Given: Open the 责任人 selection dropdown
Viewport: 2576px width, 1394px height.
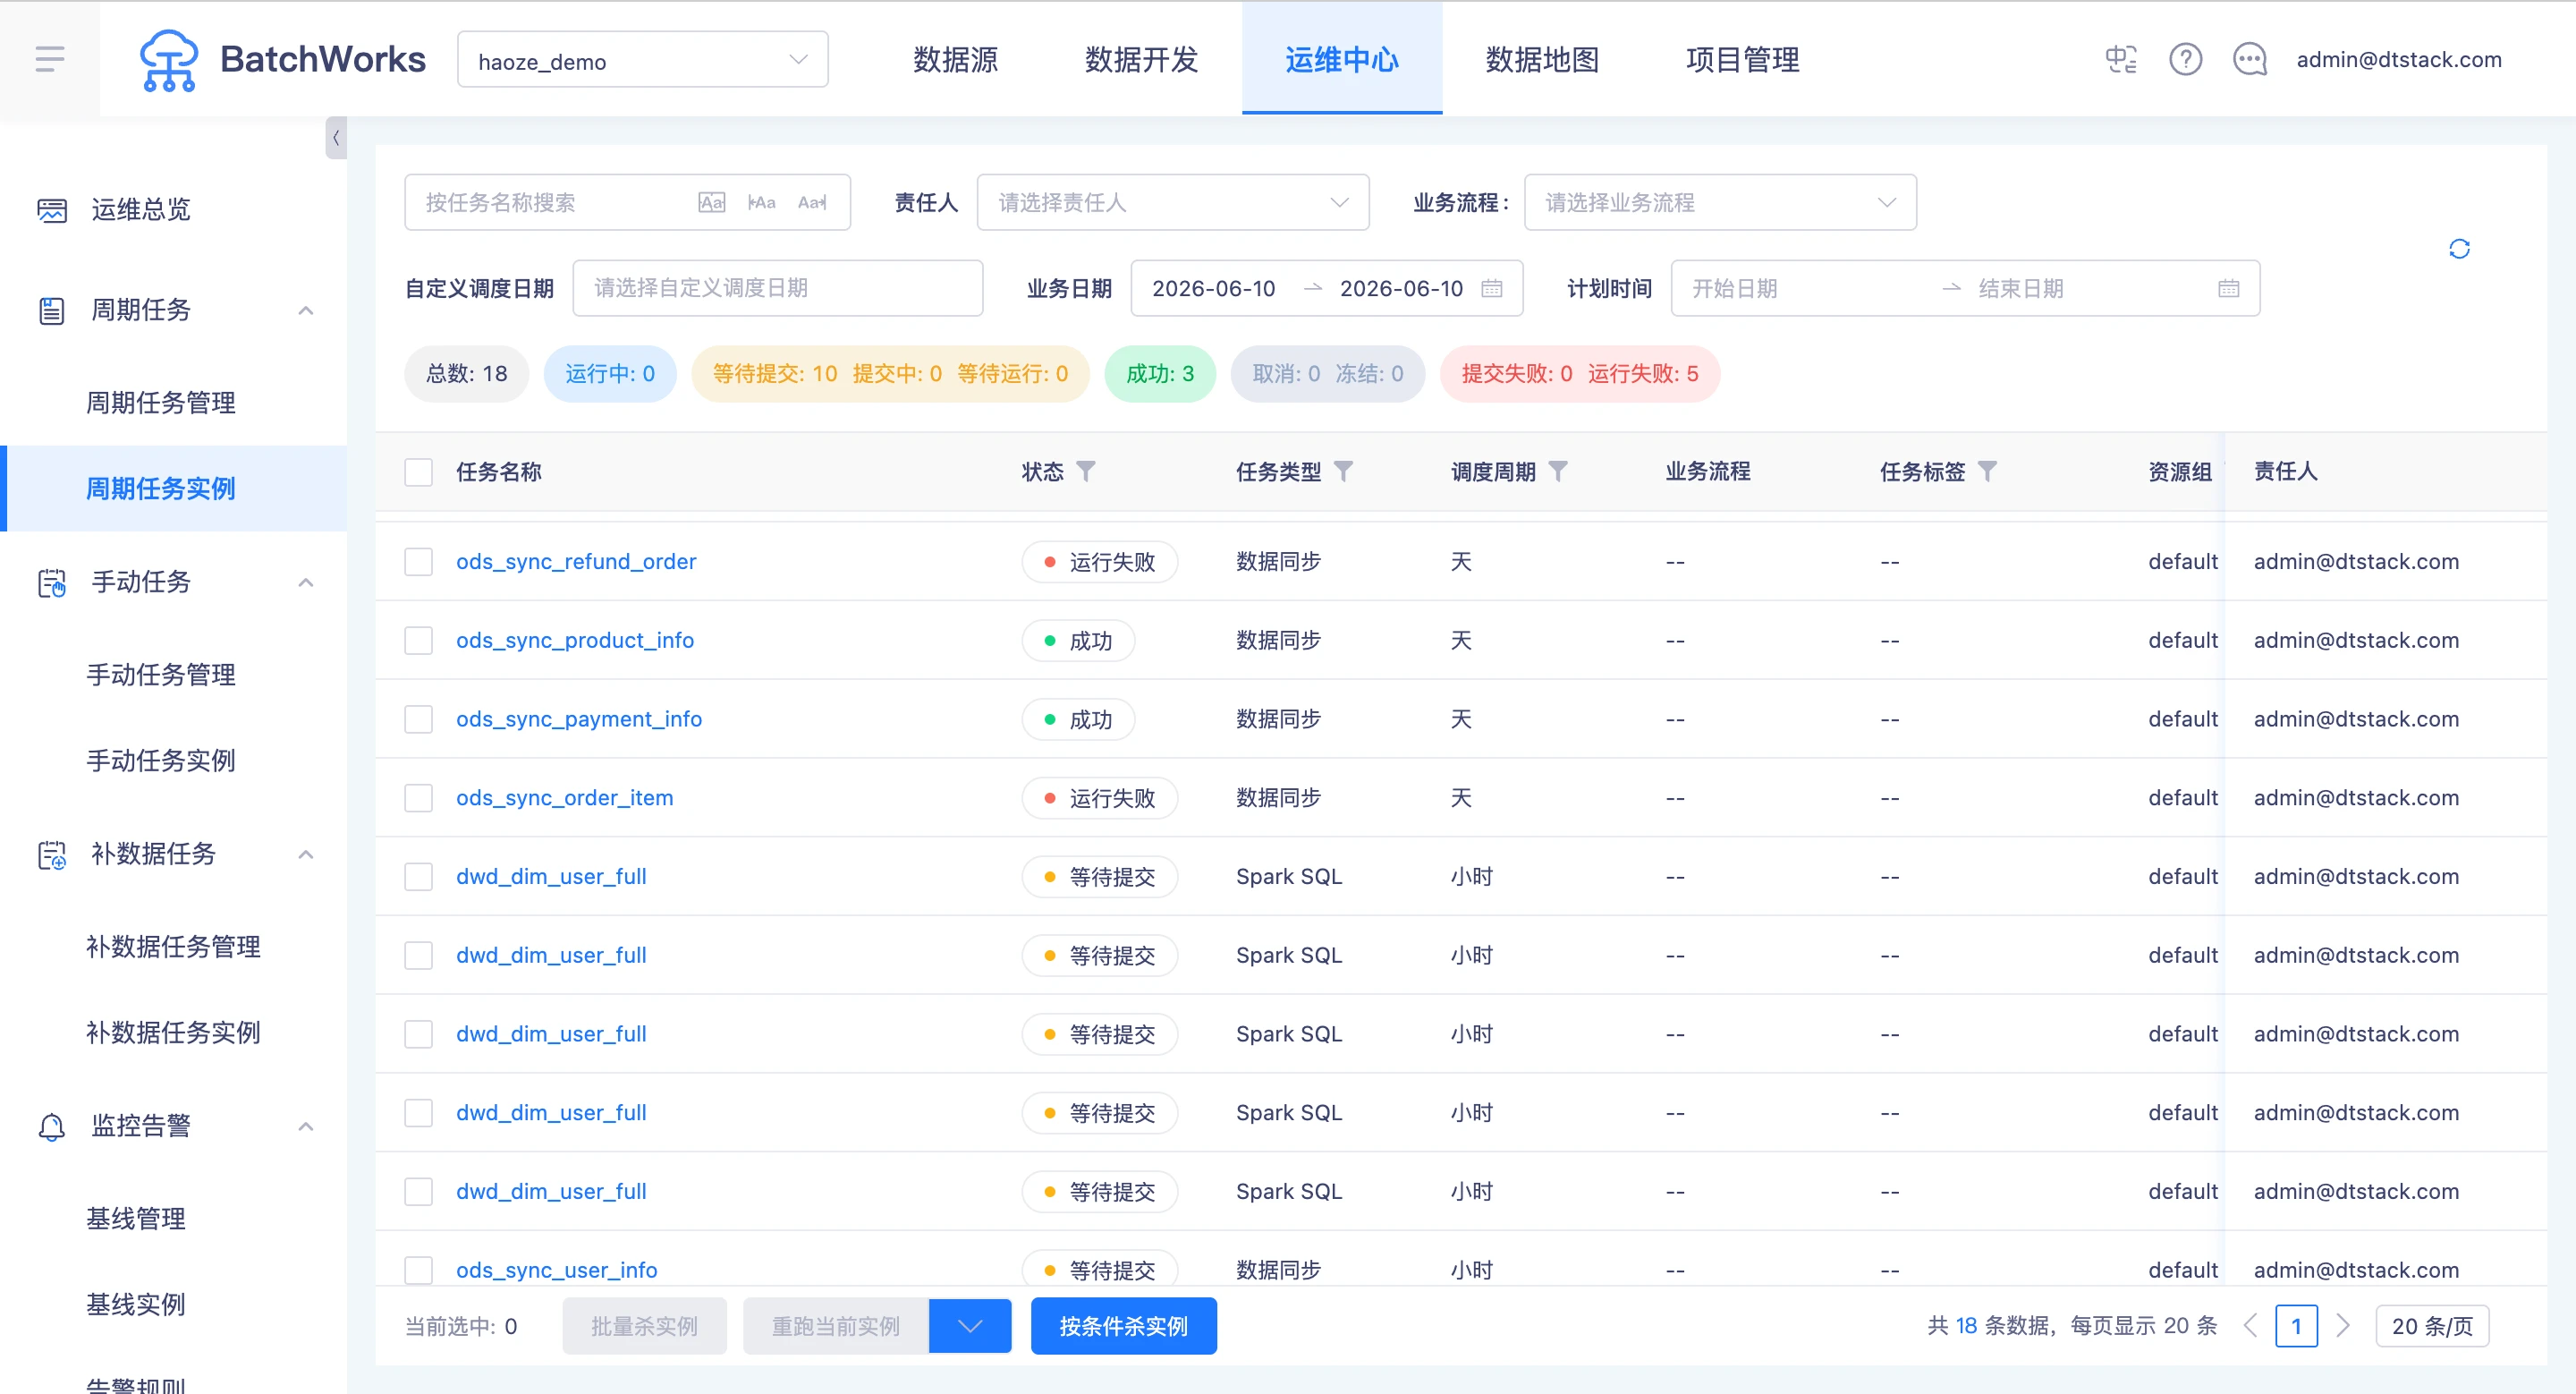Looking at the screenshot, I should [1172, 203].
